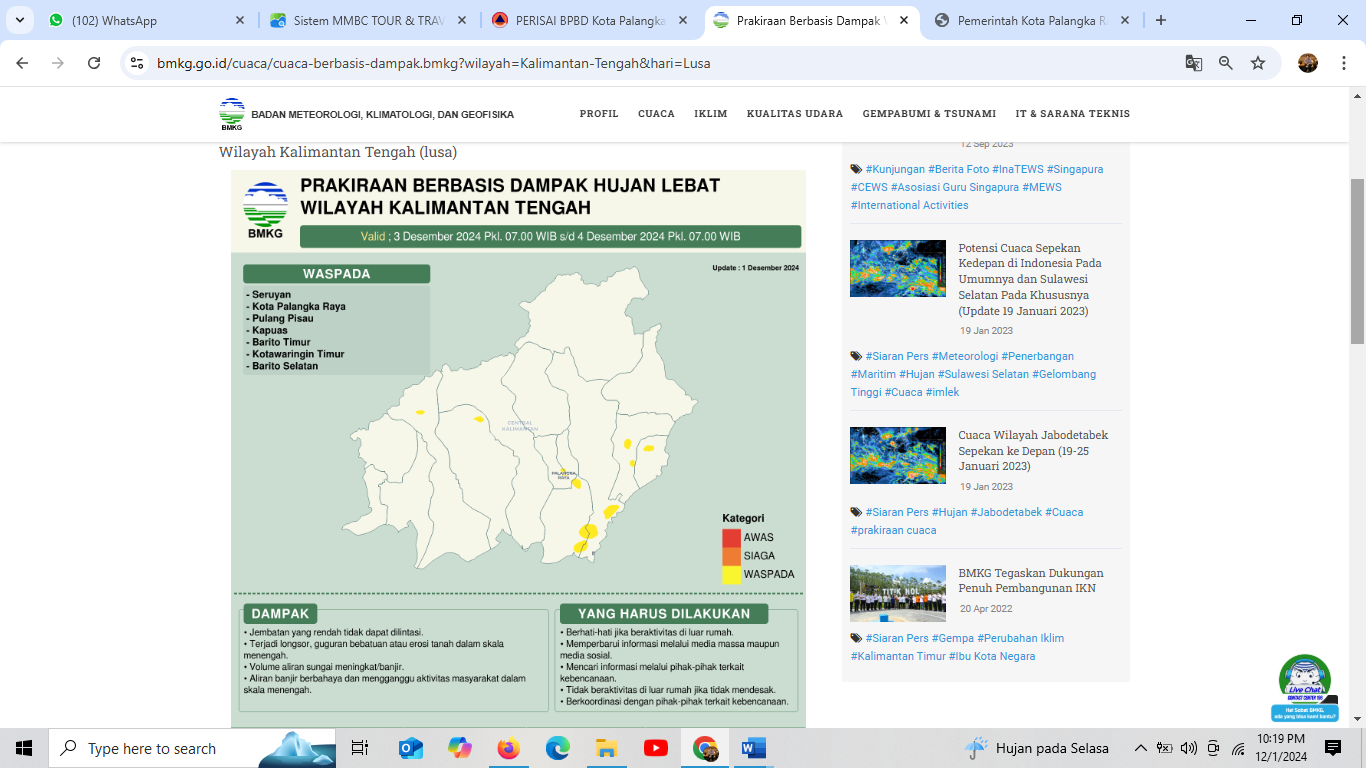Click the #InaTEWS tag

tap(1017, 169)
